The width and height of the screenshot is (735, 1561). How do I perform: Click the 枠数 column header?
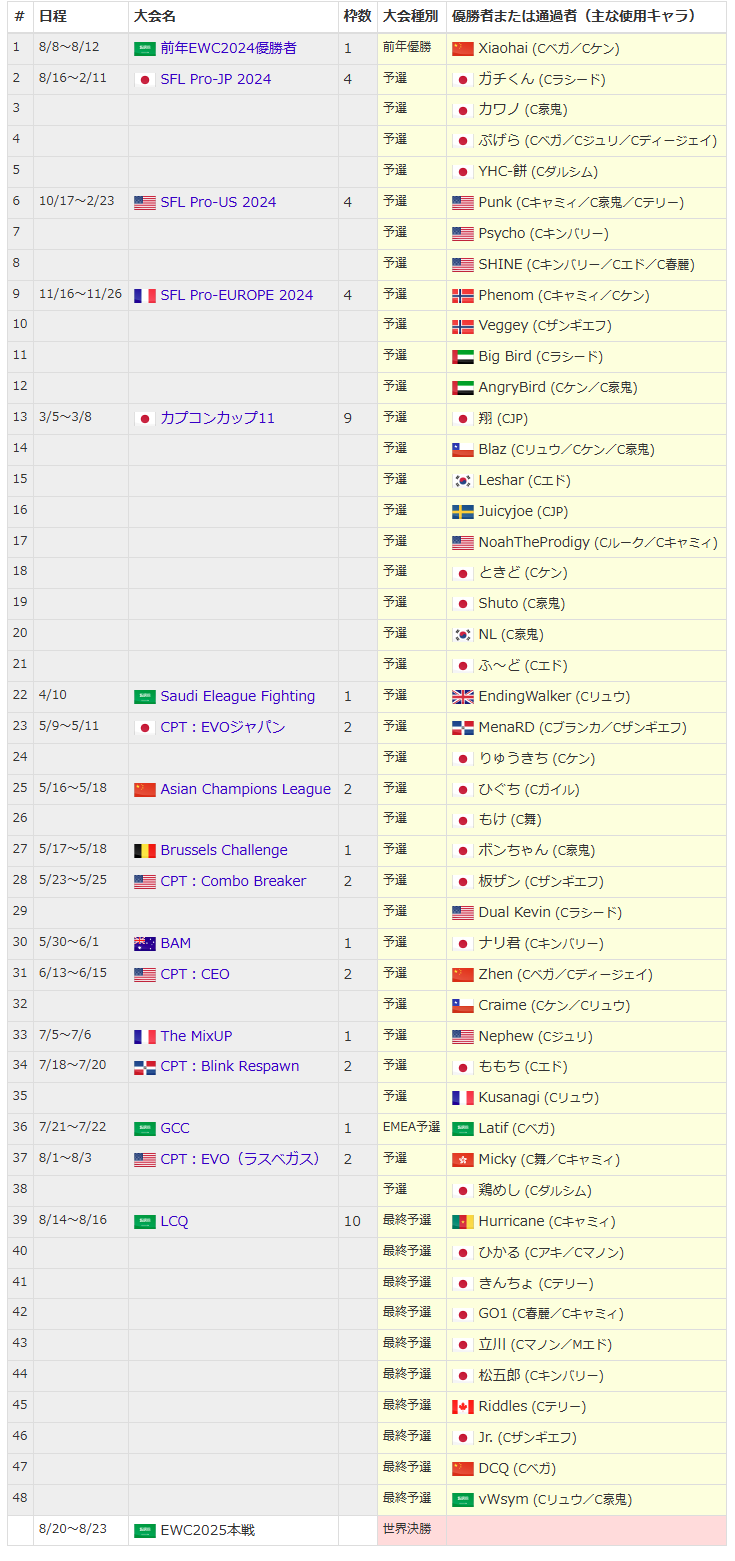[x=357, y=17]
